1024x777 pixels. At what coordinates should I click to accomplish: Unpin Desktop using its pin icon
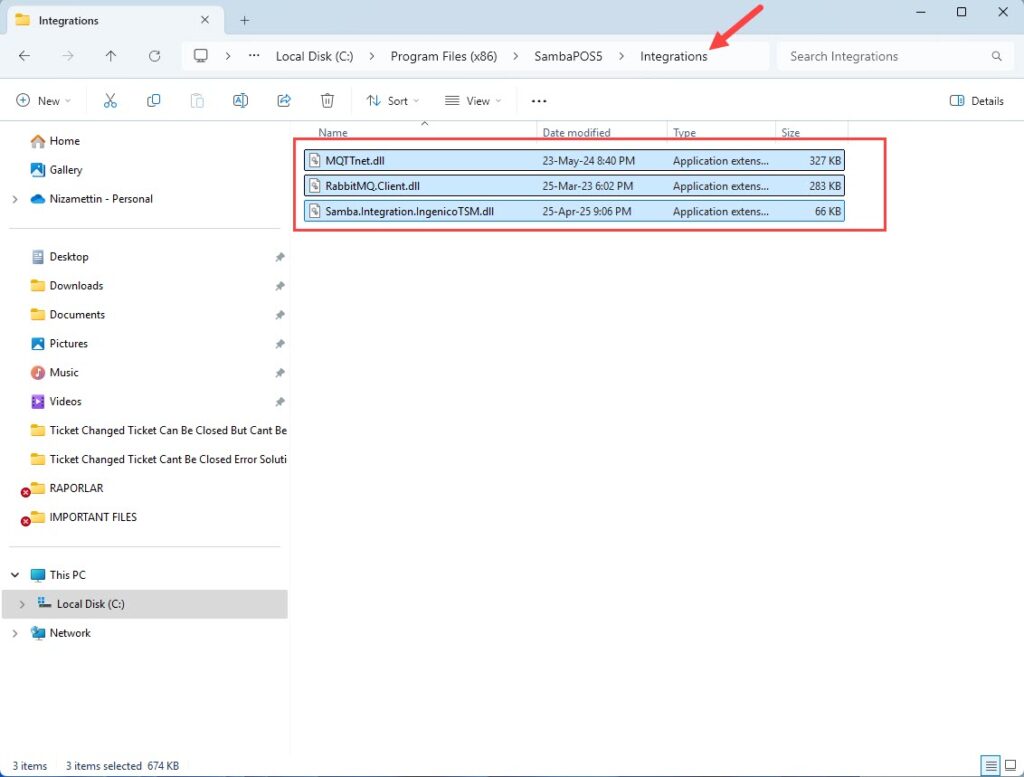pyautogui.click(x=280, y=257)
